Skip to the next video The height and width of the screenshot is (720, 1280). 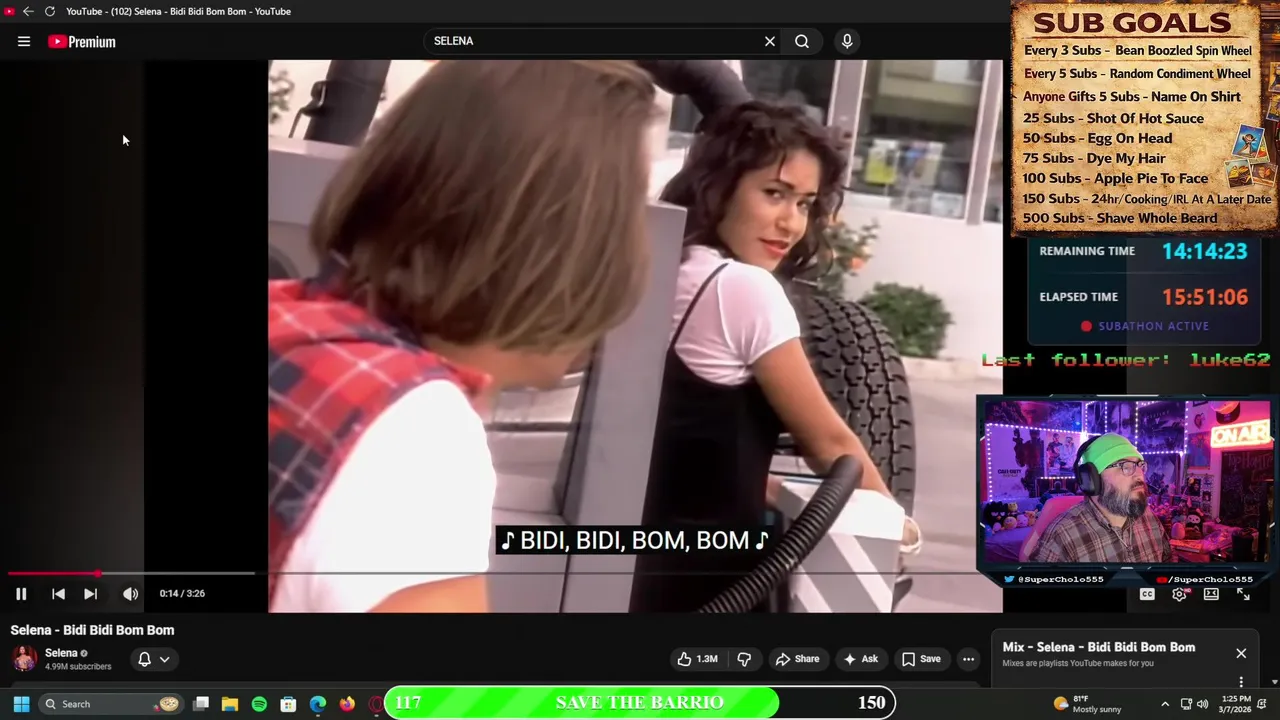point(90,594)
